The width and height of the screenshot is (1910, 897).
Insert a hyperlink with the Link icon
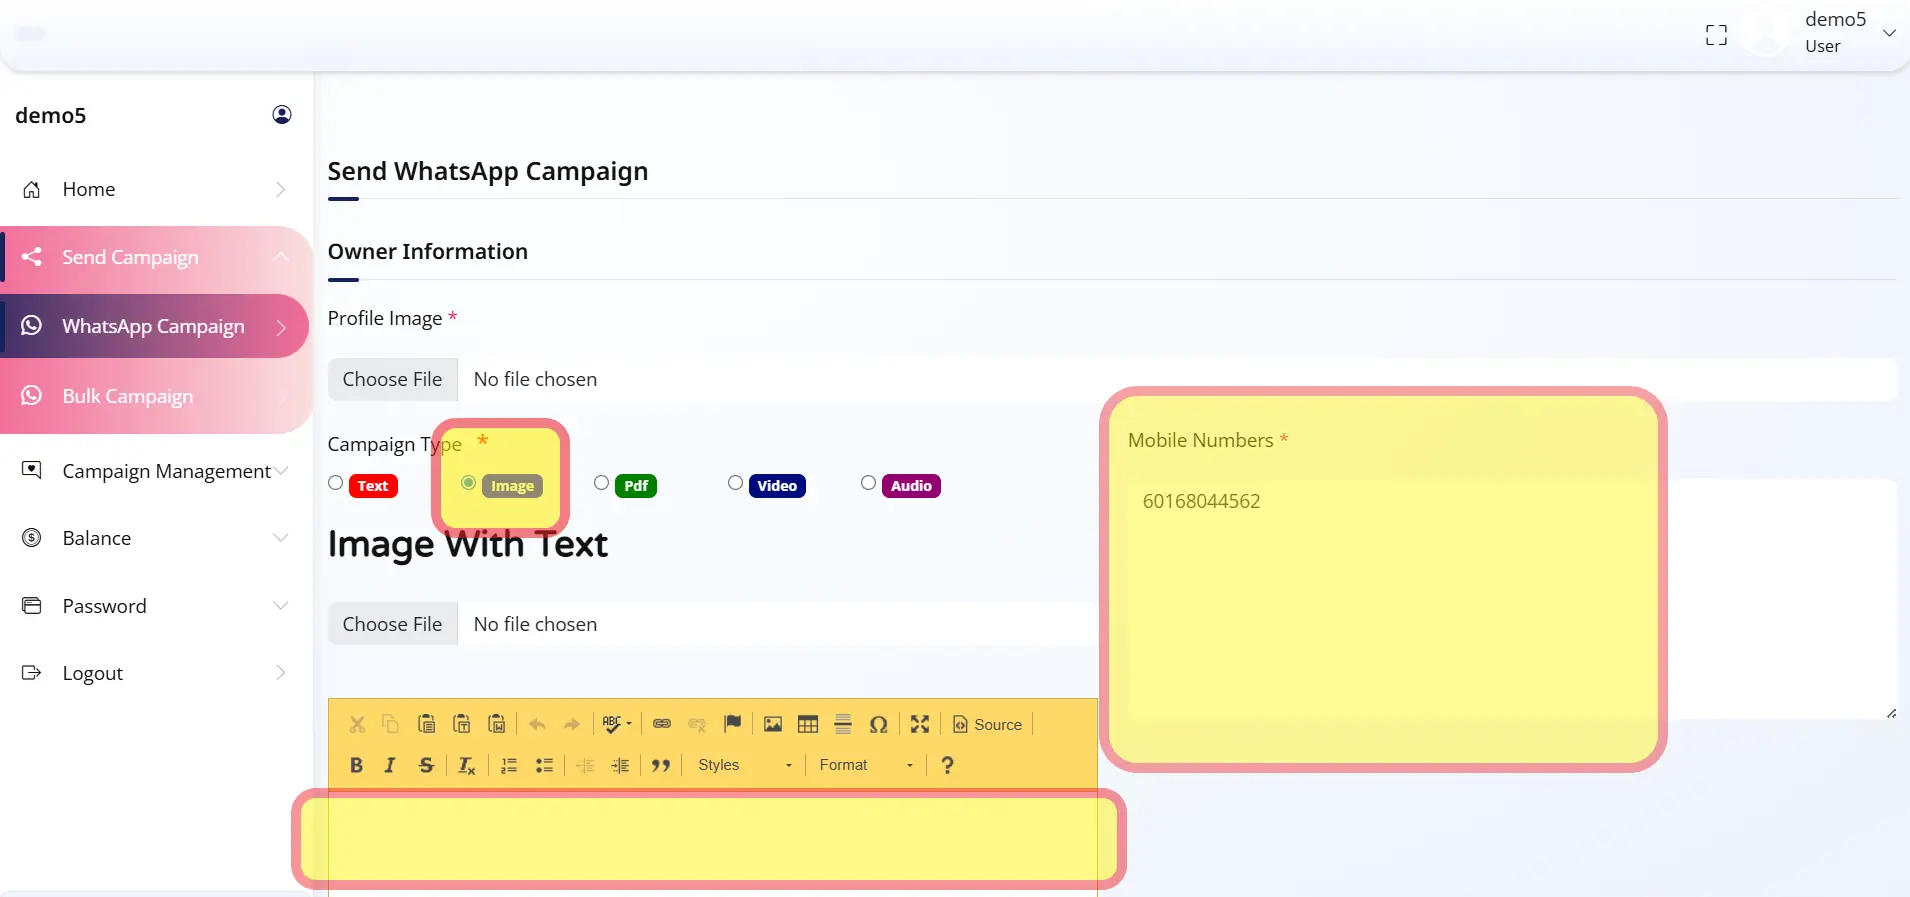662,724
